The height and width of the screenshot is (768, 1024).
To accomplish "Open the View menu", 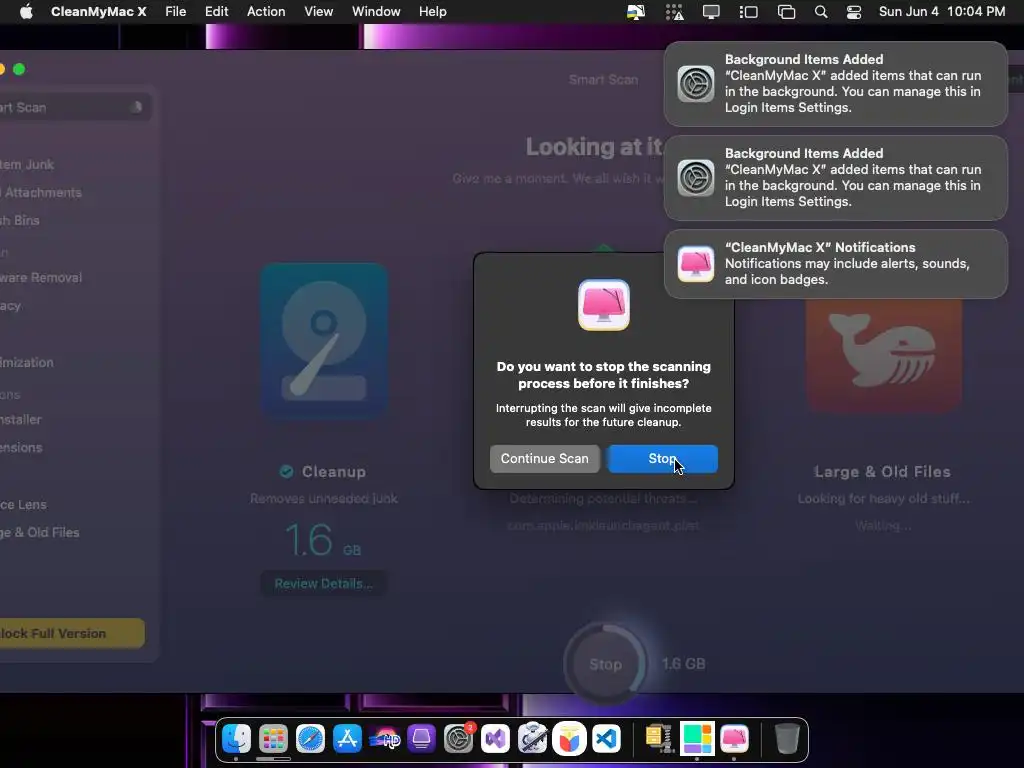I will tap(318, 12).
